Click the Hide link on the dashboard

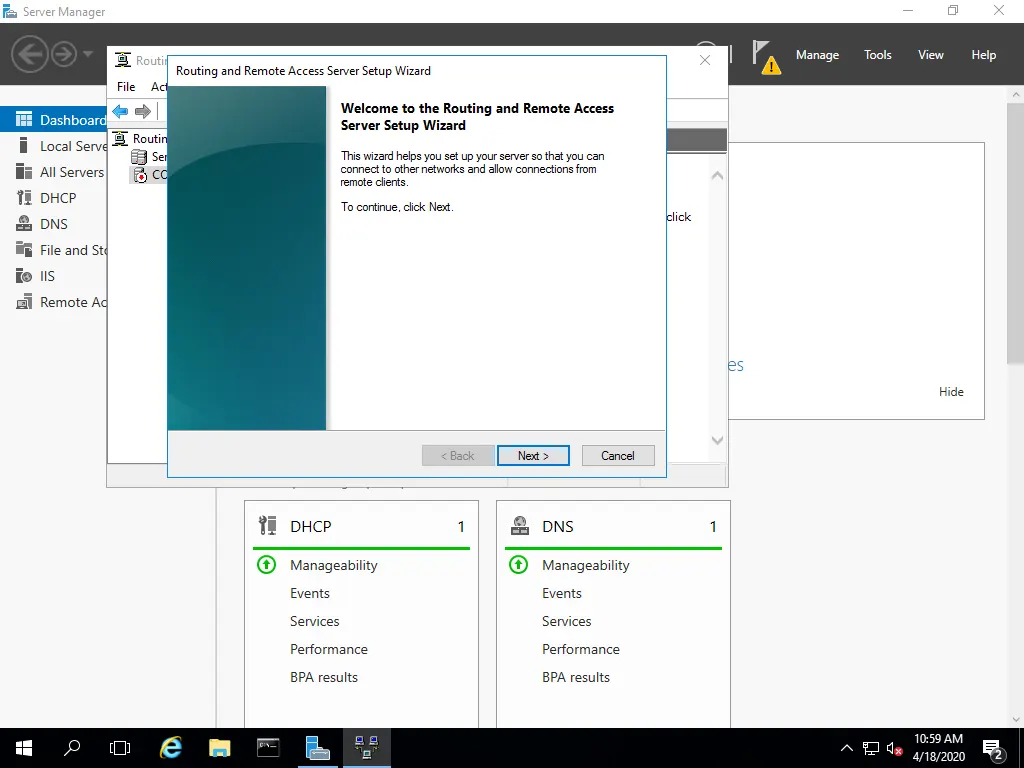(951, 392)
